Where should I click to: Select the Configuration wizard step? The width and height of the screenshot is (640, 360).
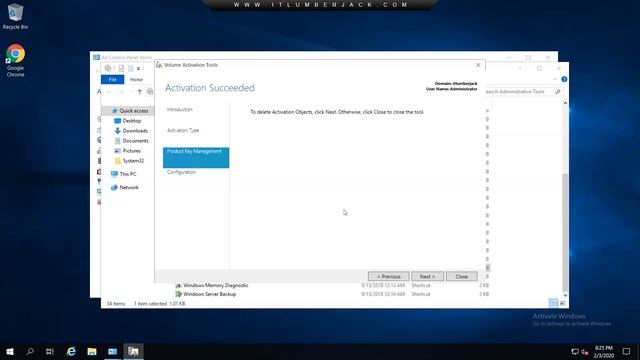[181, 172]
